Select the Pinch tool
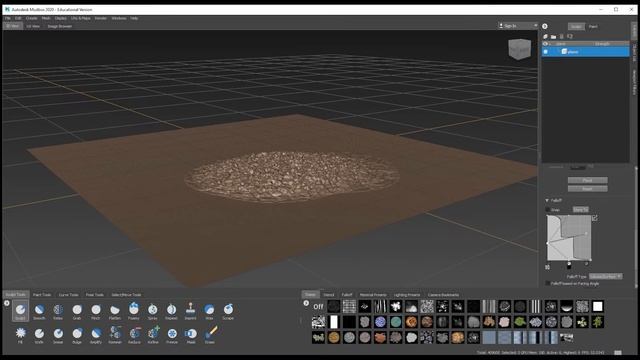Viewport: 640px width, 360px height. point(96,311)
